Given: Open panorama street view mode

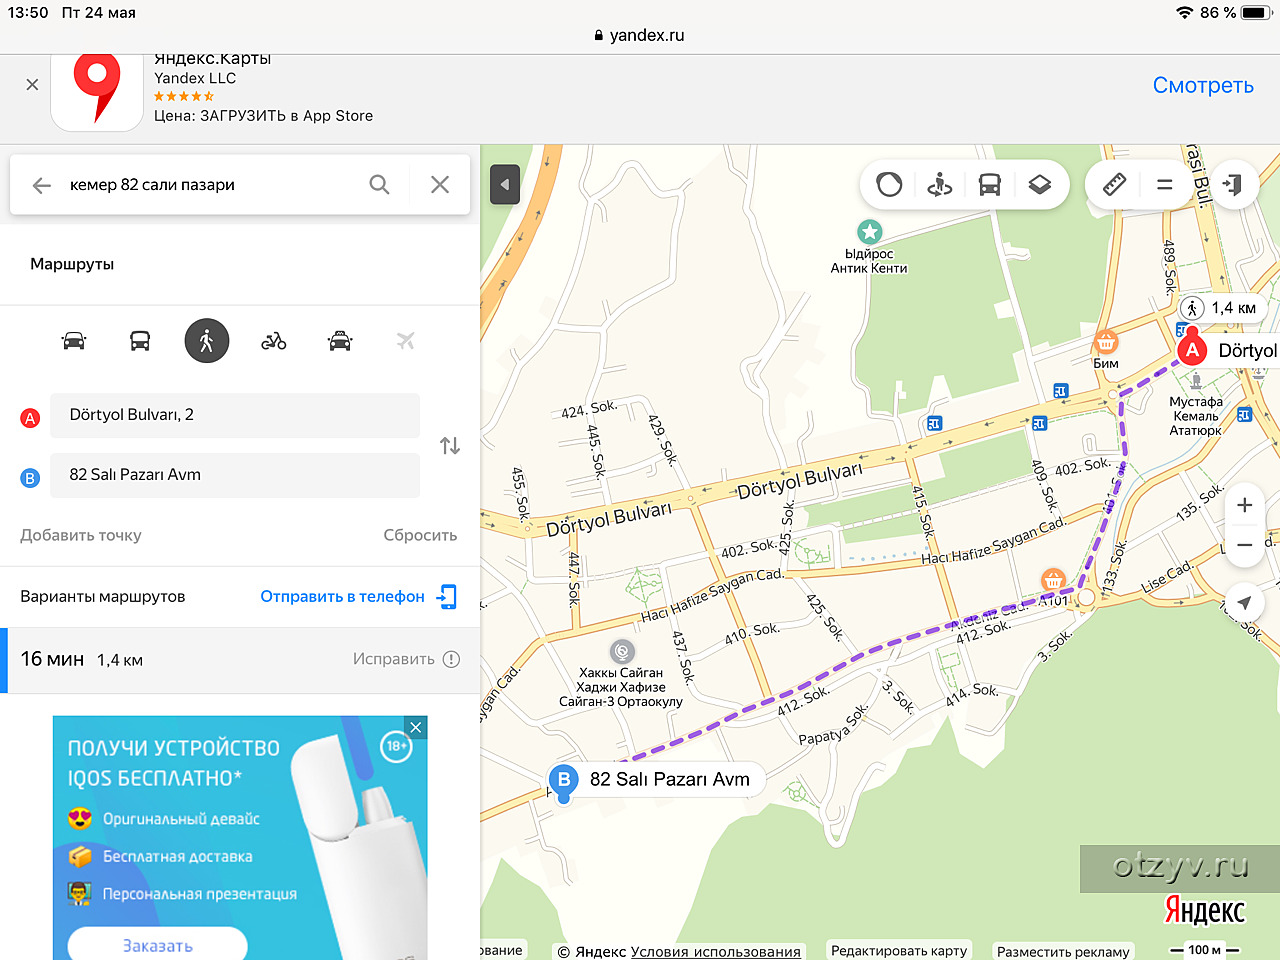Looking at the screenshot, I should click(939, 185).
